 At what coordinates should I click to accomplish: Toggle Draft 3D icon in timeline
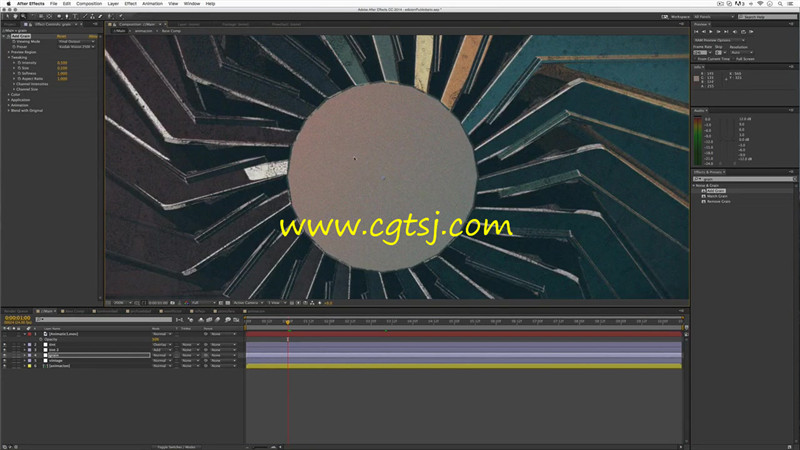tap(190, 319)
